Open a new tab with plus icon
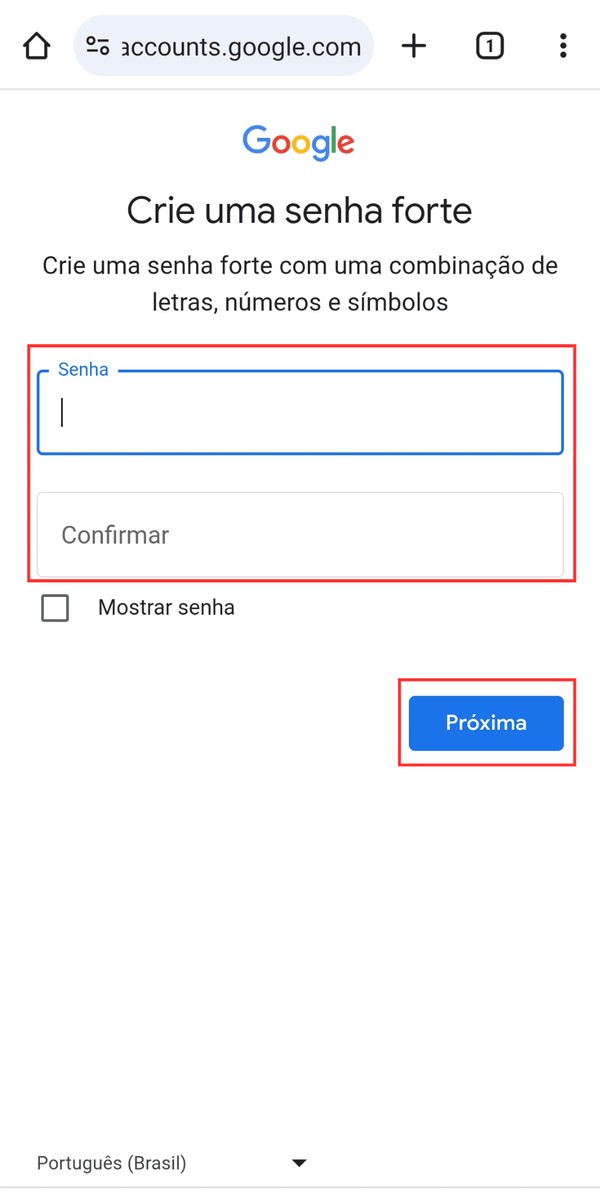 pos(413,46)
